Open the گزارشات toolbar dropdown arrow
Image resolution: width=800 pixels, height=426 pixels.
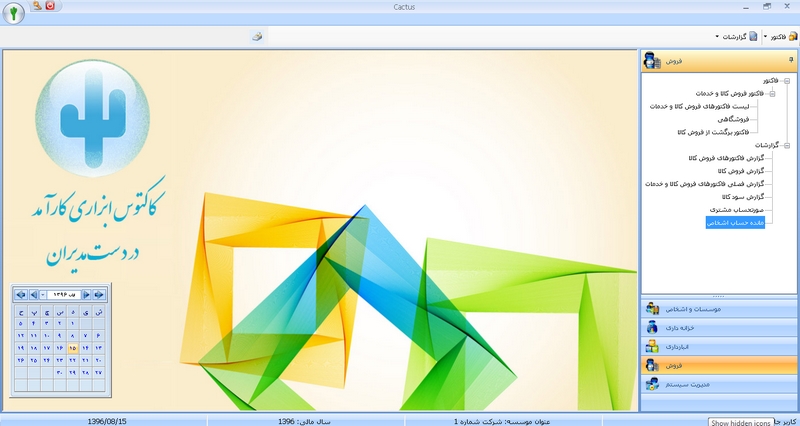[717, 36]
